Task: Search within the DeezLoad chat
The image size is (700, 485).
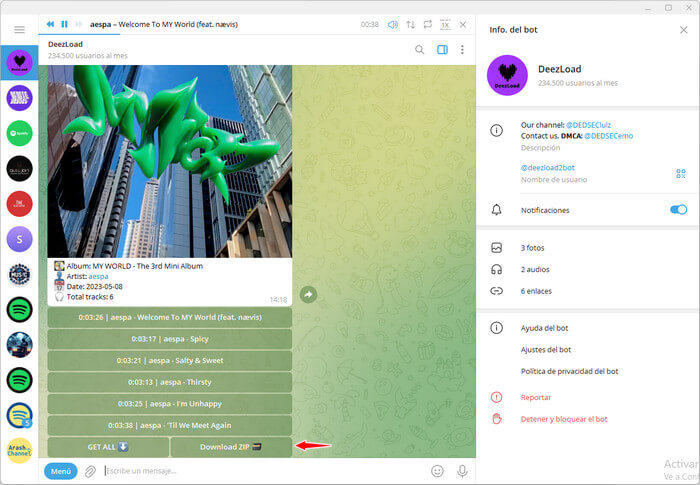Action: 420,50
